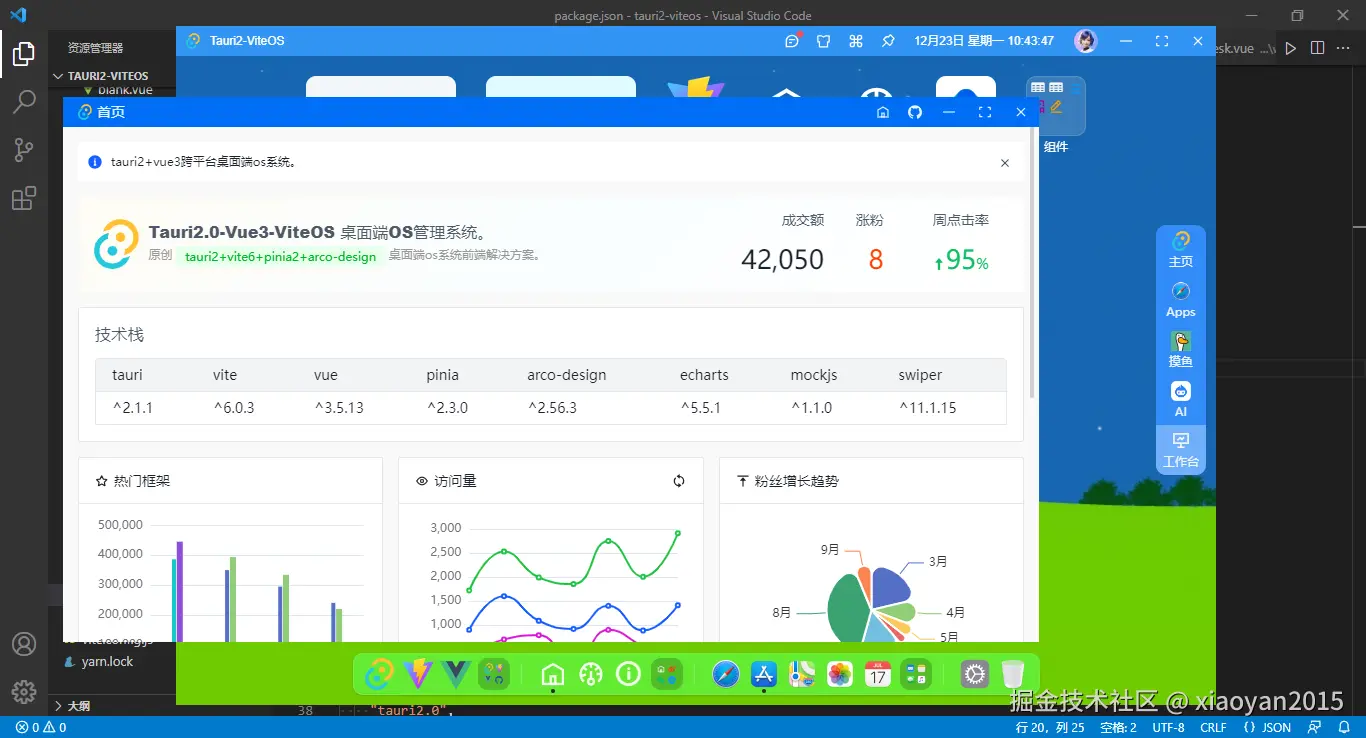Change UTF-8 encoding in status bar

tap(1168, 727)
